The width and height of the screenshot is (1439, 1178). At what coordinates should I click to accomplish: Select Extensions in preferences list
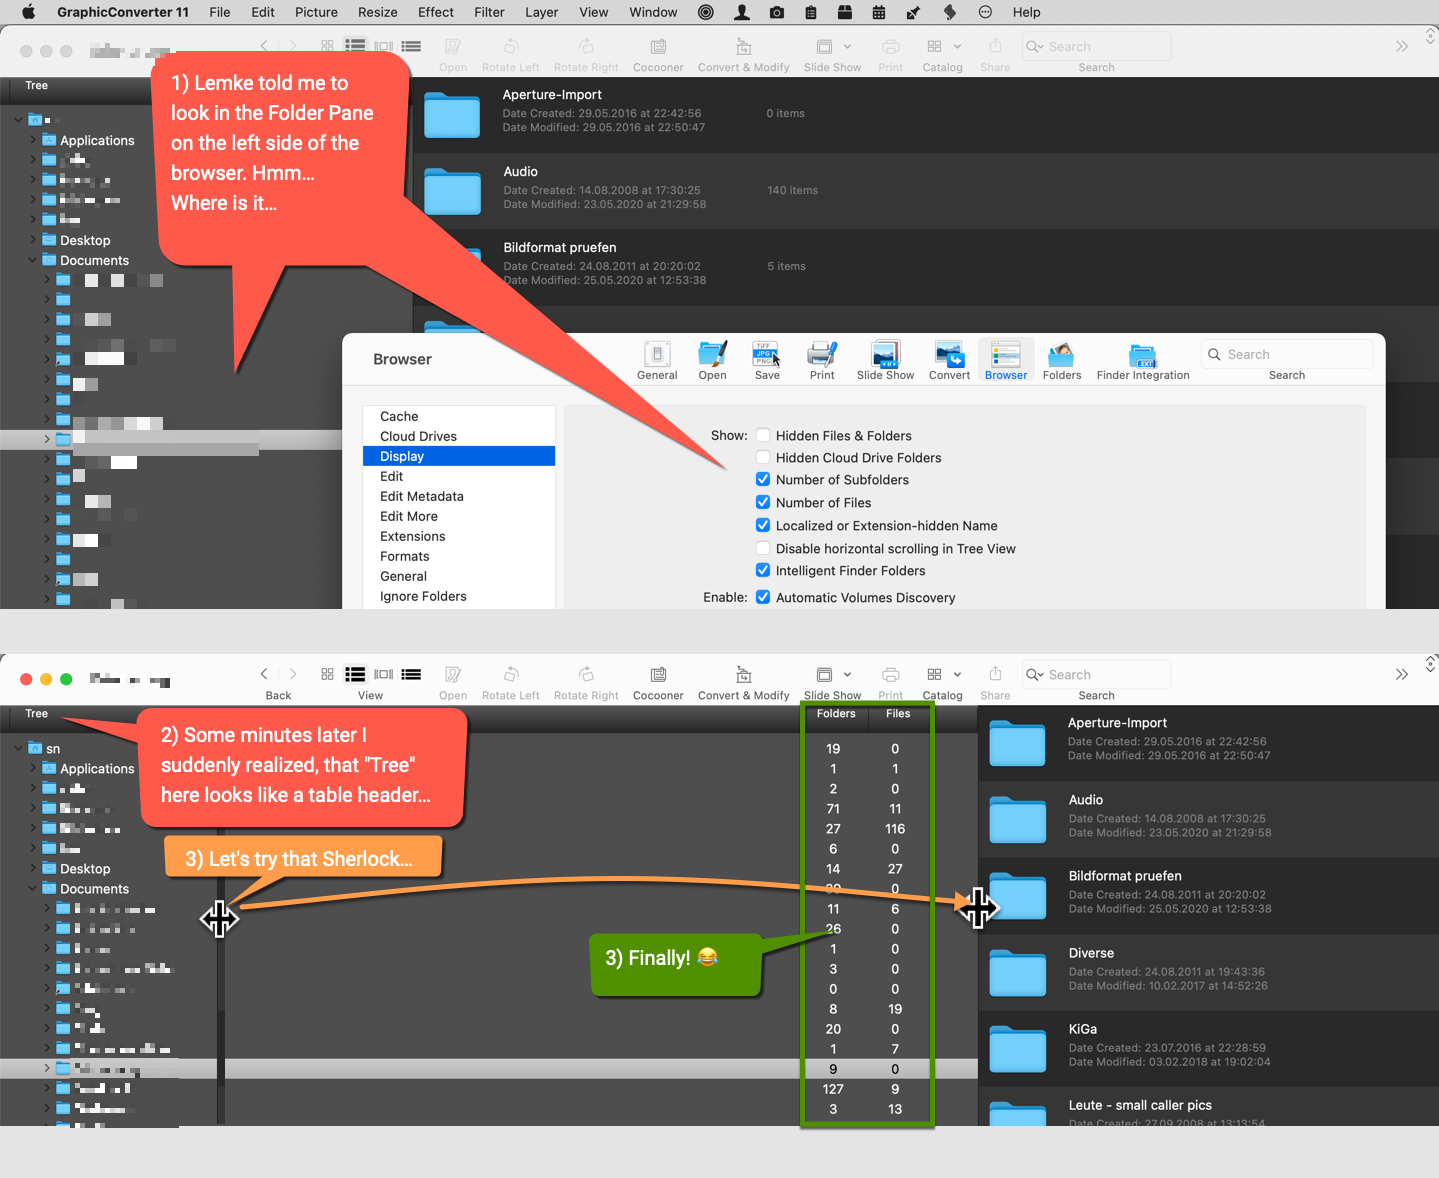pos(459,536)
